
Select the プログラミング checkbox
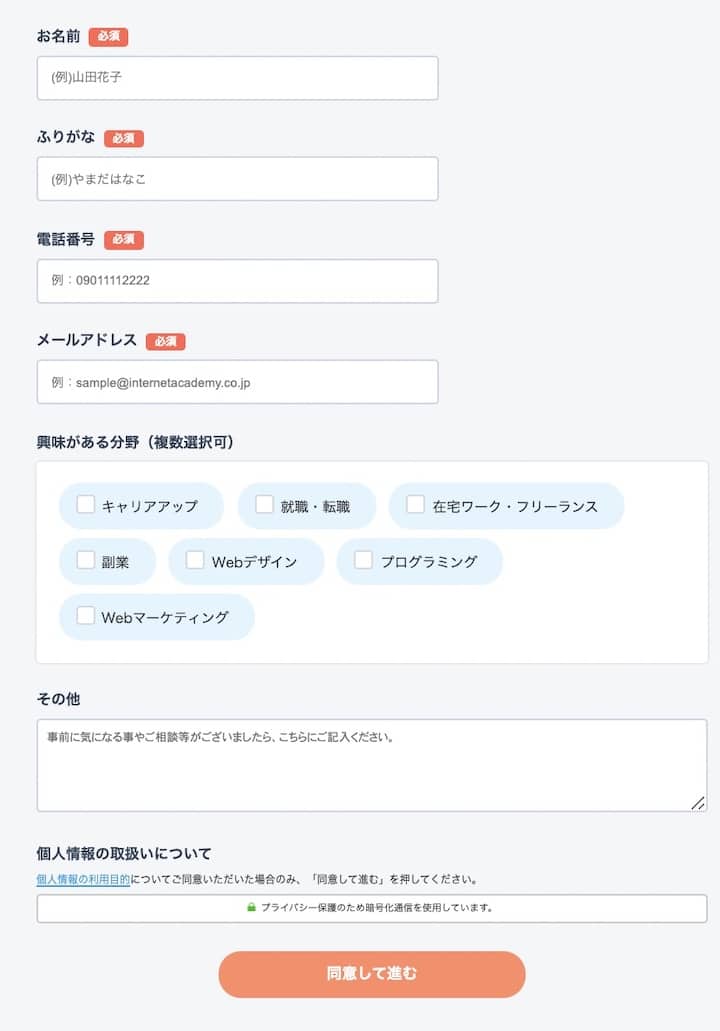362,562
